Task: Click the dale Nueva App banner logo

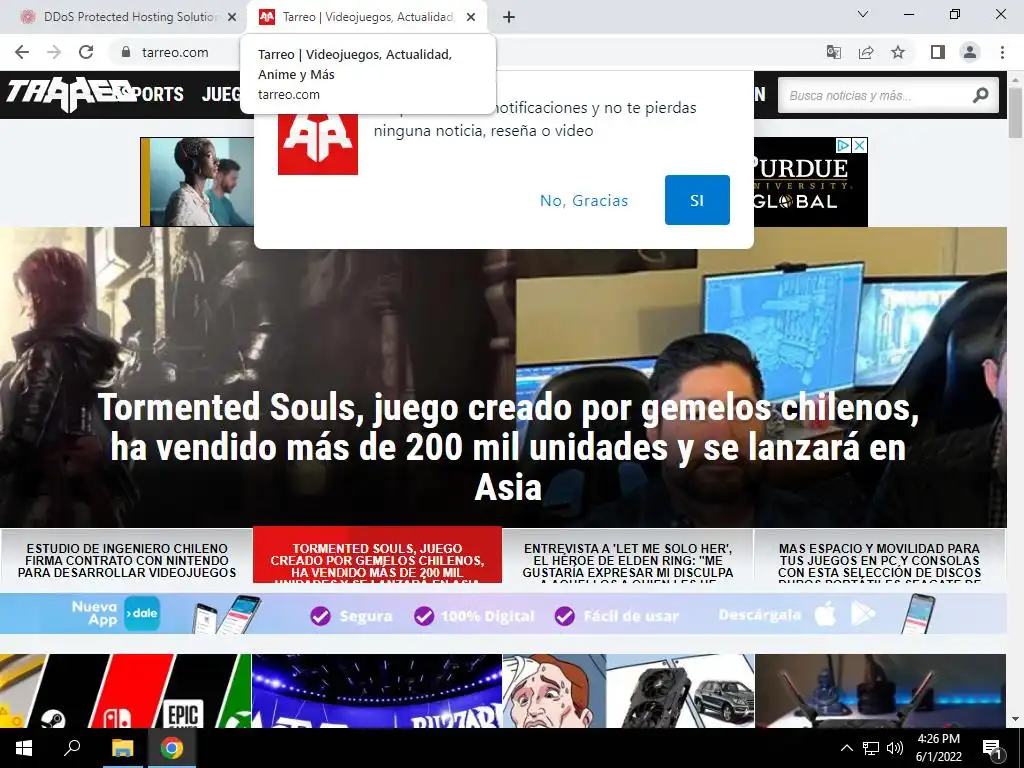Action: [142, 613]
